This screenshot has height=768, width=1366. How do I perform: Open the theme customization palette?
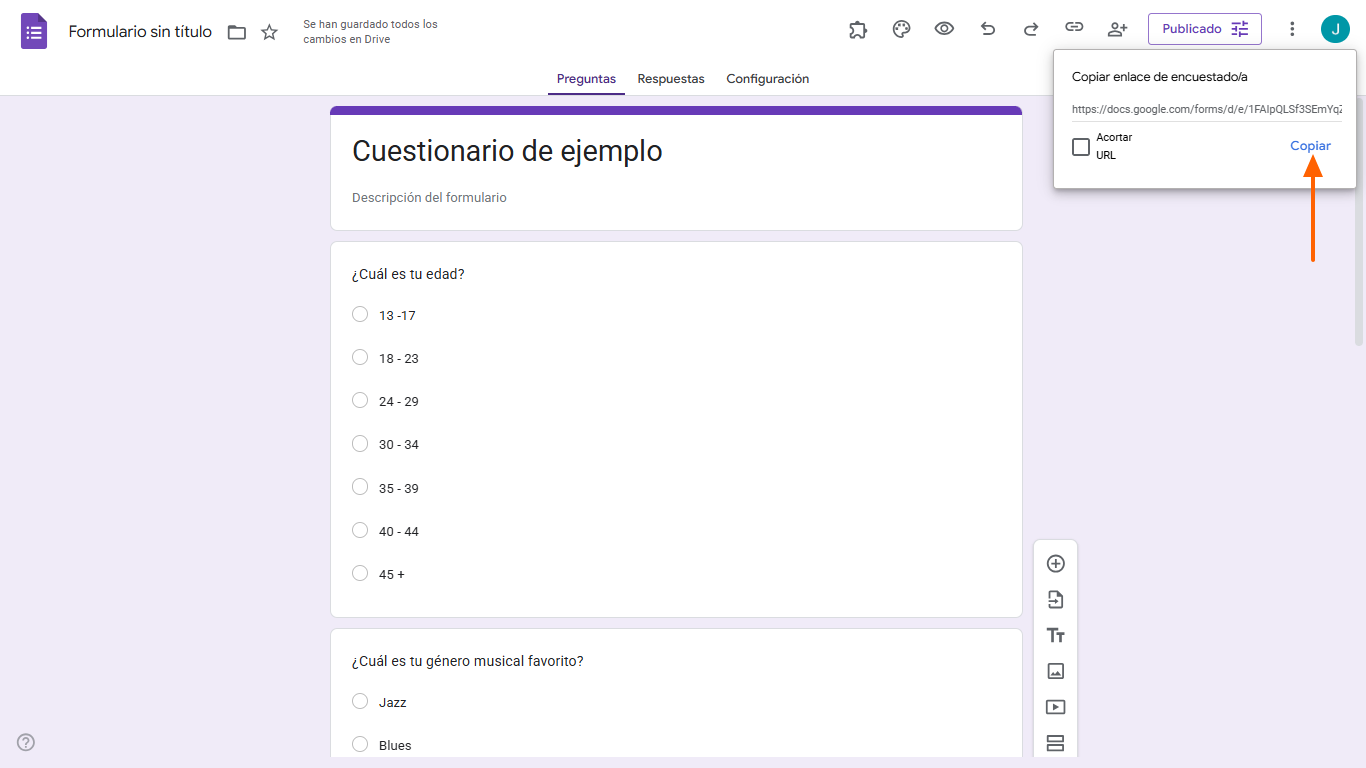point(901,29)
